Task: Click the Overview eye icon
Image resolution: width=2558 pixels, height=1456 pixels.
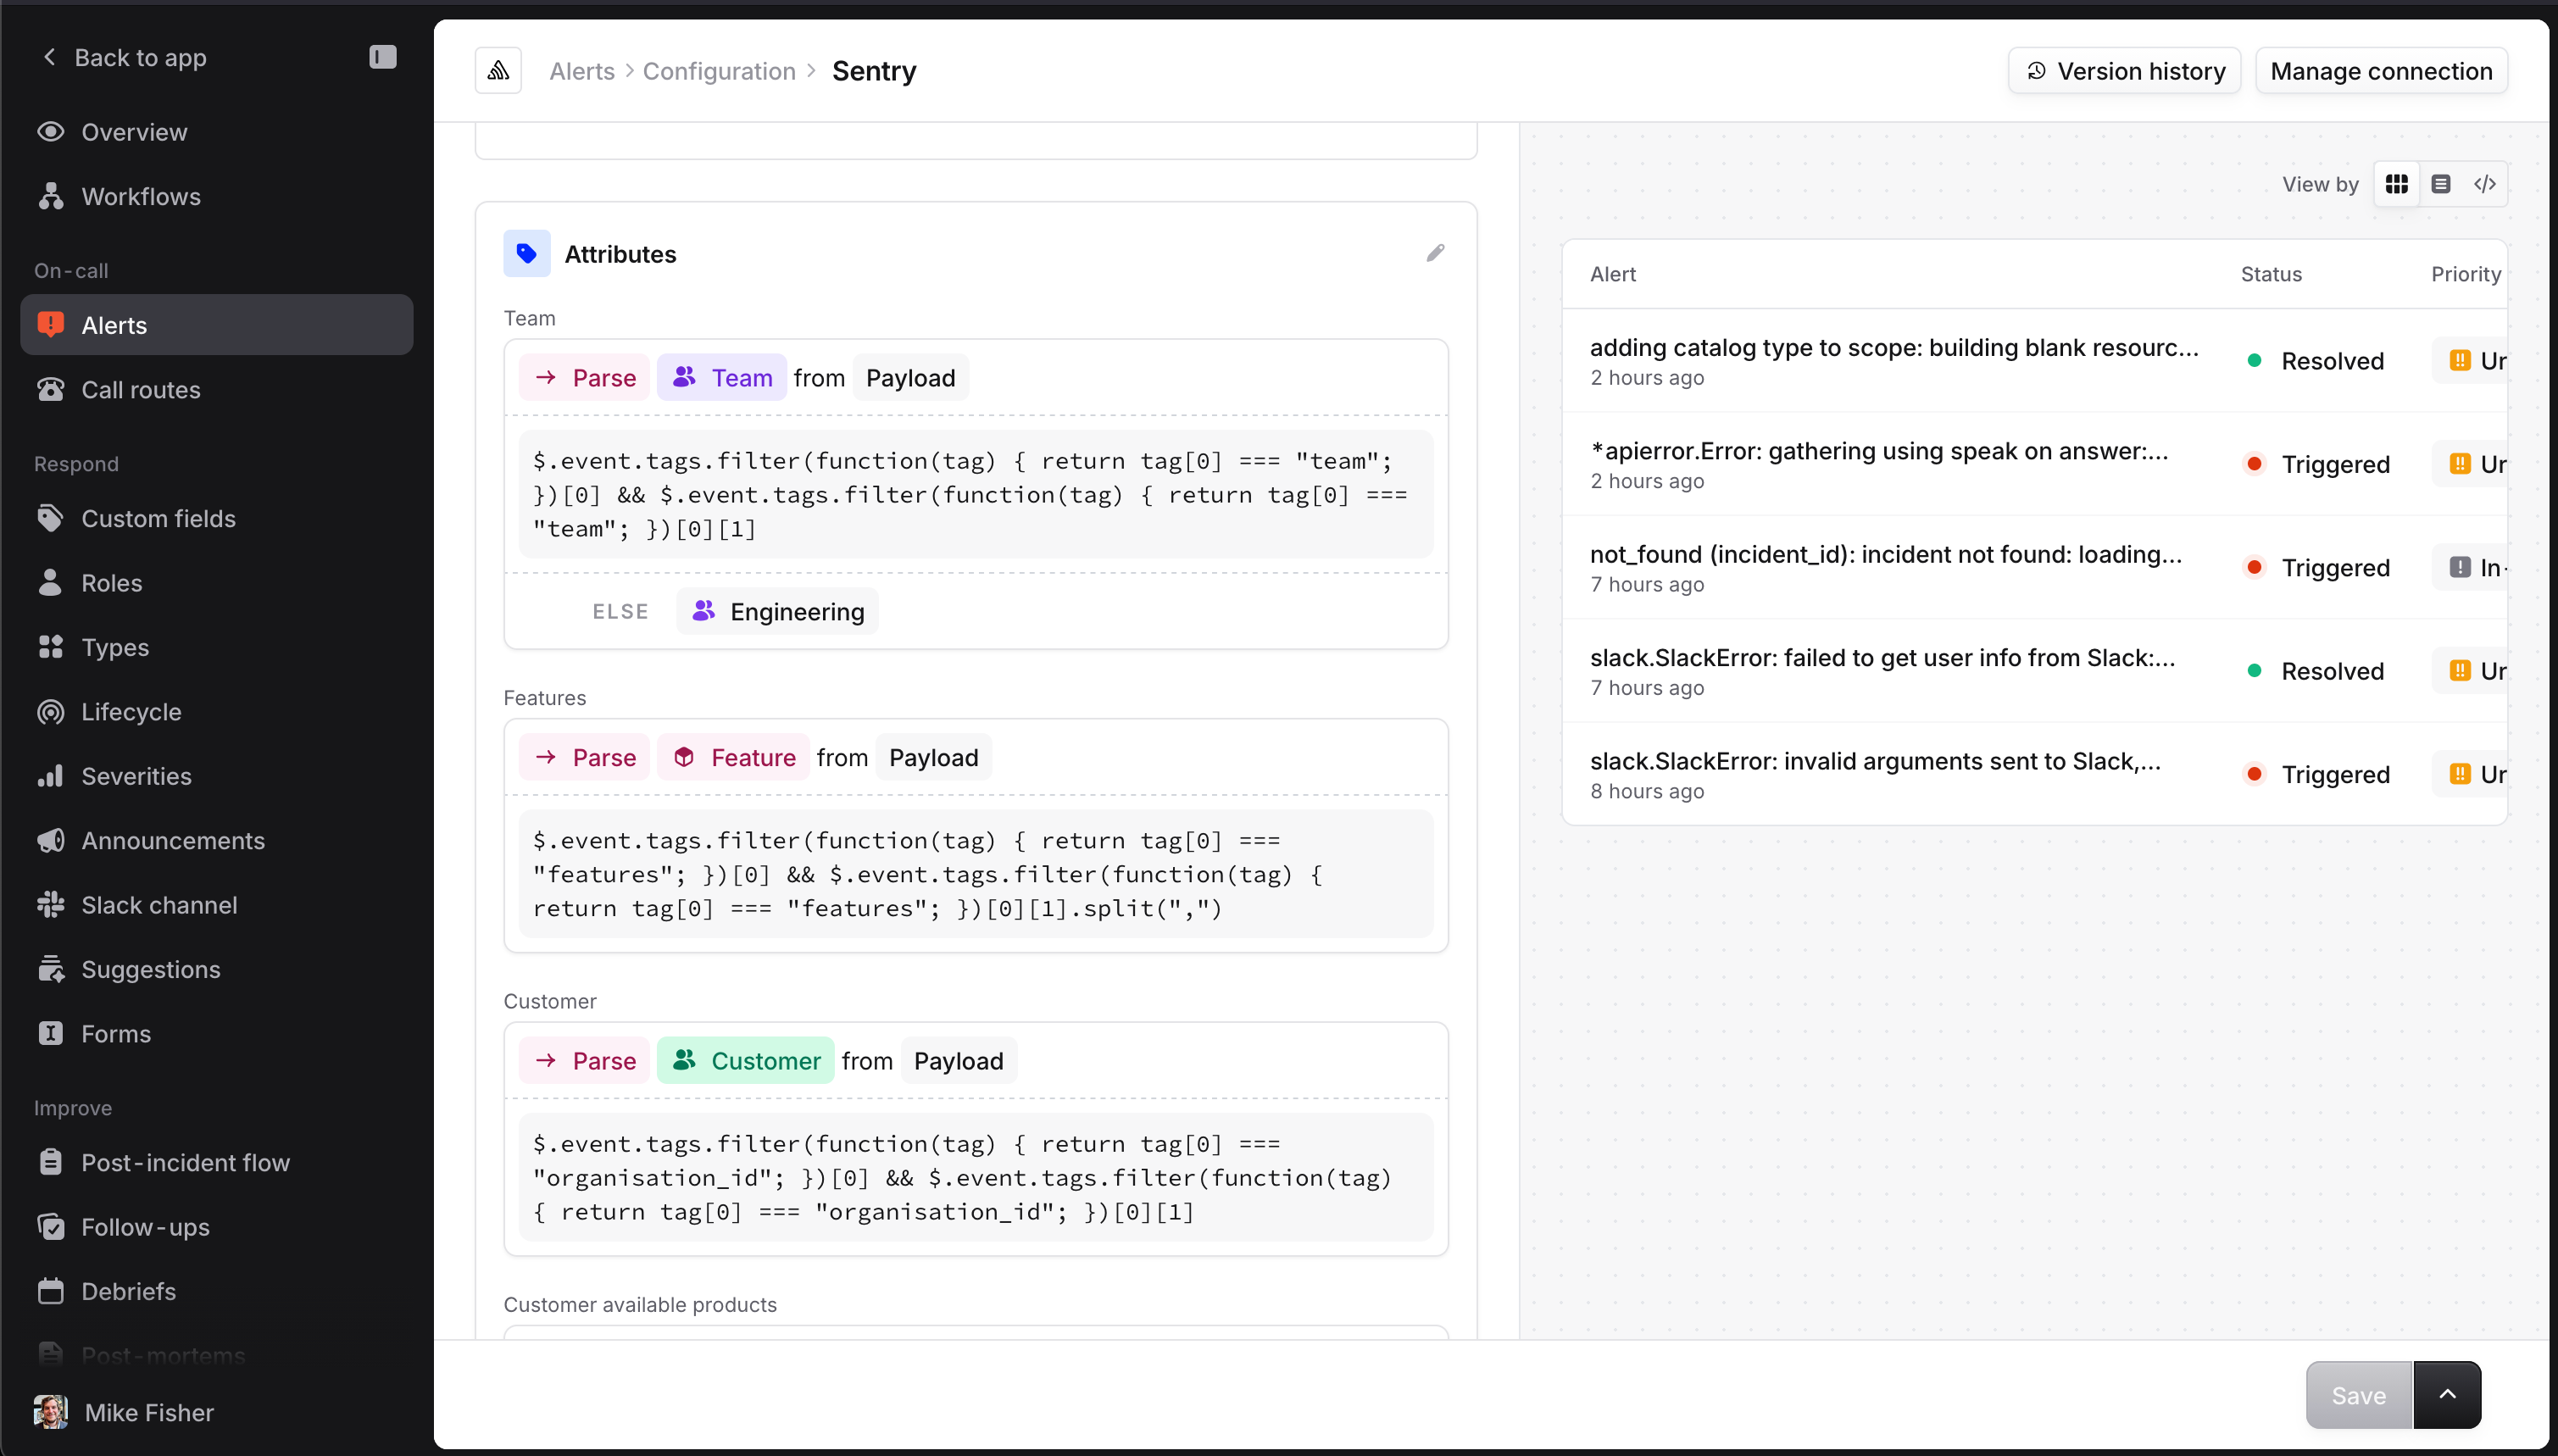Action: tap(50, 132)
